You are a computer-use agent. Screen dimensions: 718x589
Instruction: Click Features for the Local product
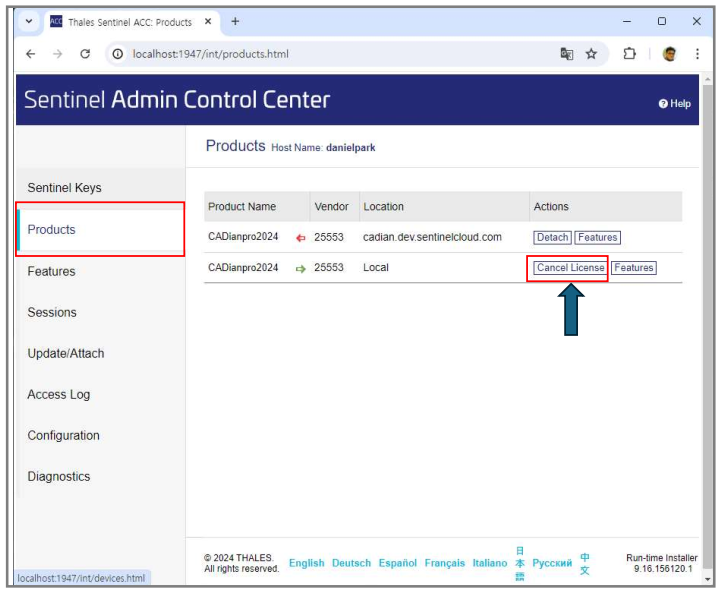(634, 267)
